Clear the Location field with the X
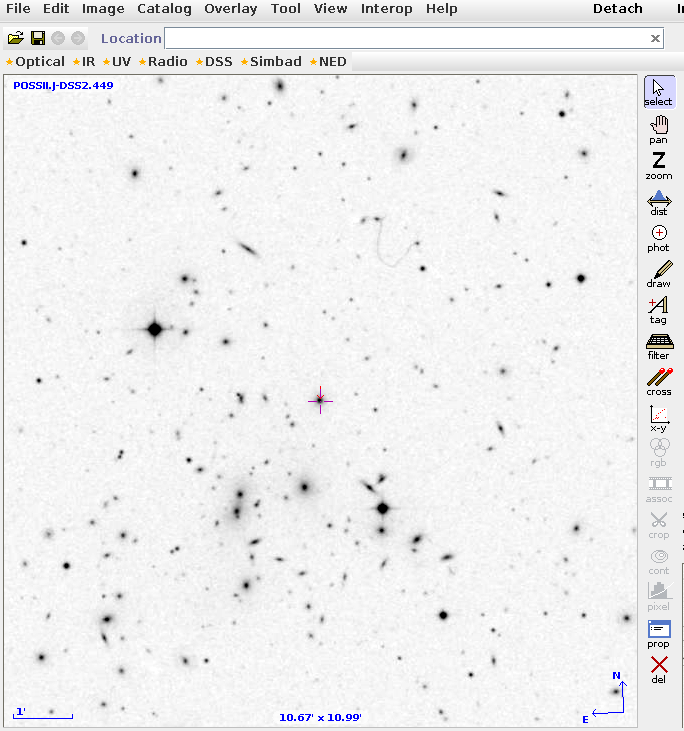684x731 pixels. (x=655, y=38)
